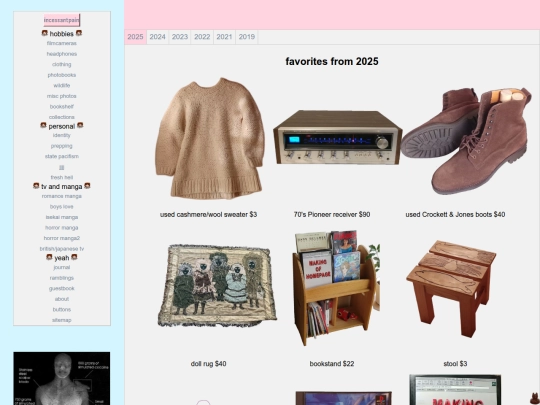Go to the clothing page
Image resolution: width=540 pixels, height=405 pixels.
click(62, 64)
